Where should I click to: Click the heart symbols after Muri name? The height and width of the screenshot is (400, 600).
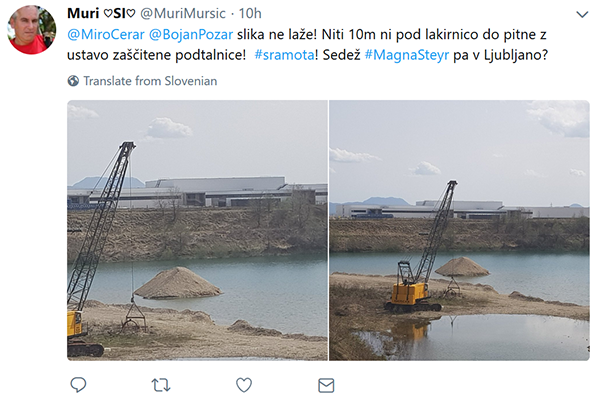tap(119, 13)
